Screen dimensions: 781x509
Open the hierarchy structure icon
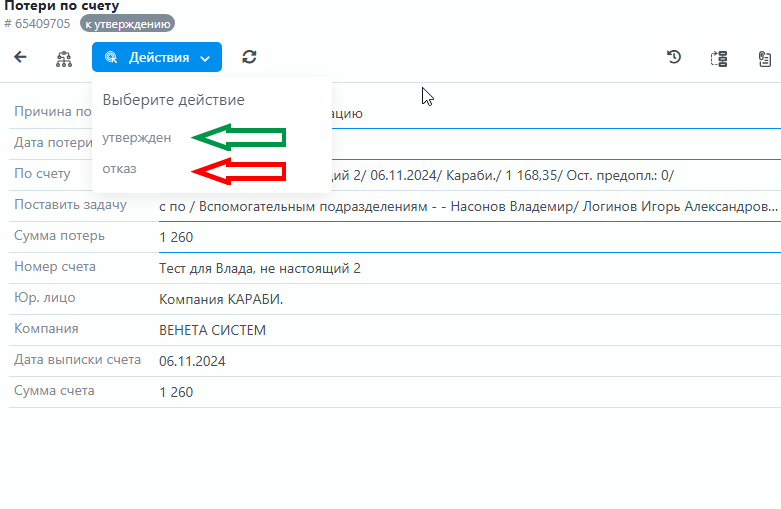(64, 58)
